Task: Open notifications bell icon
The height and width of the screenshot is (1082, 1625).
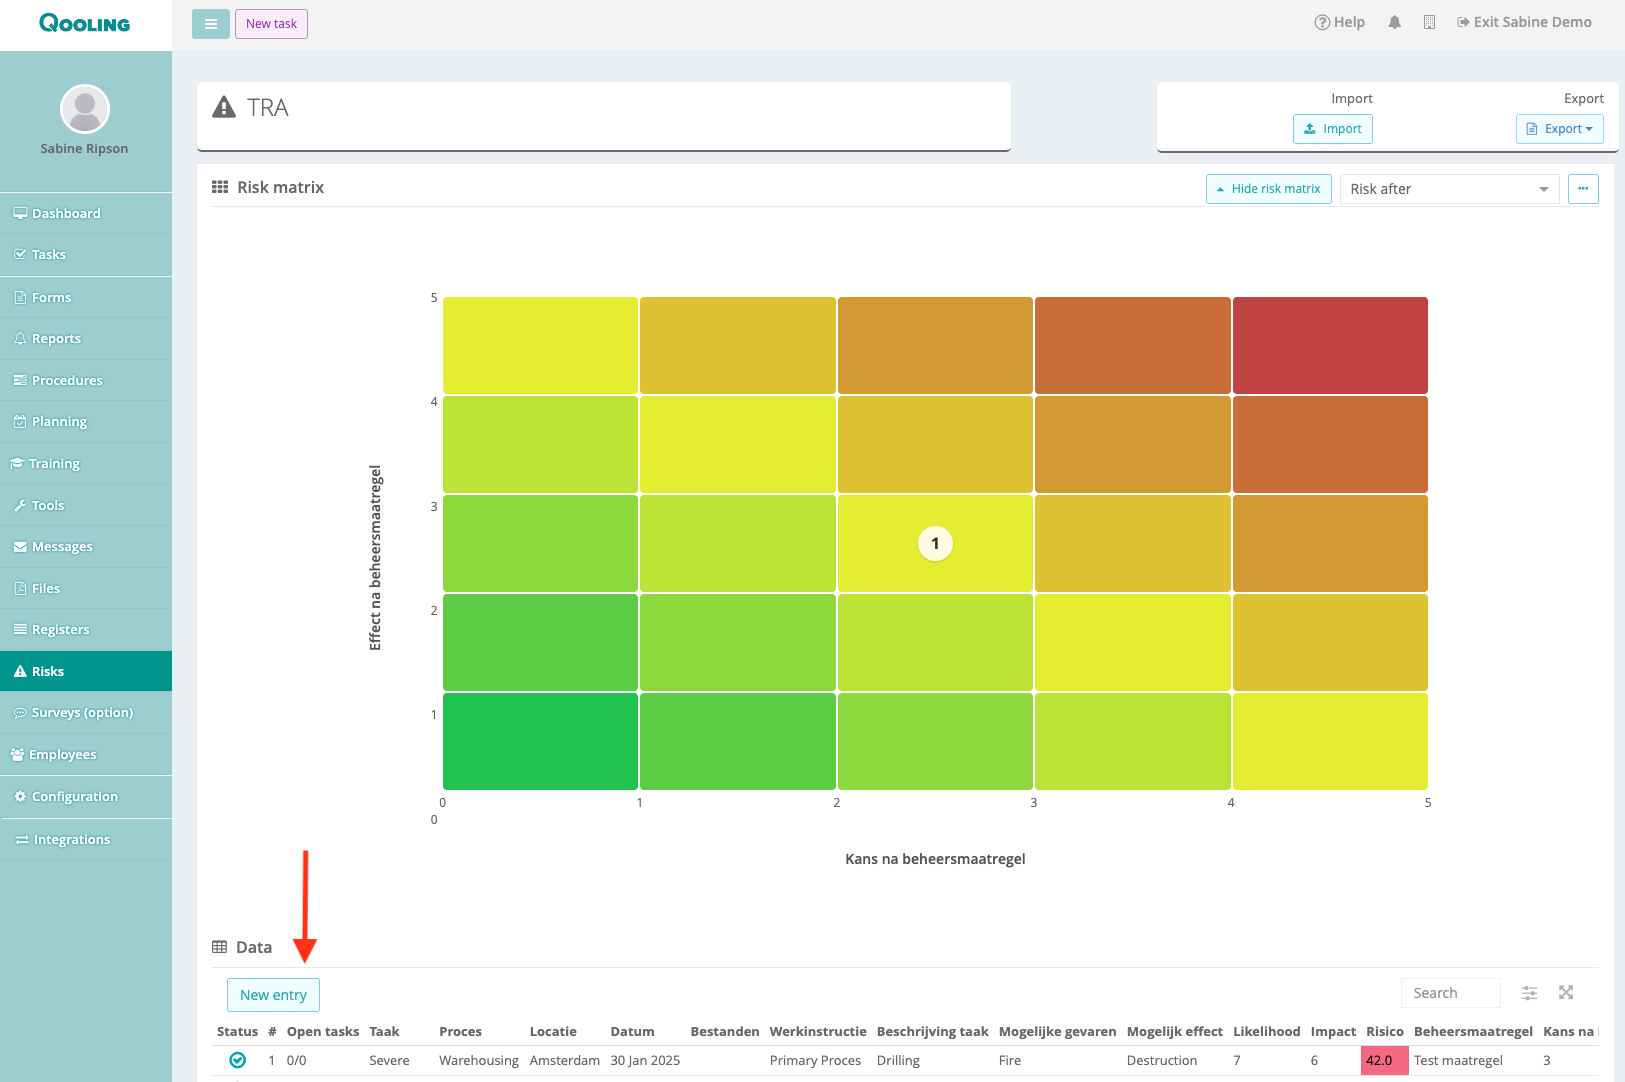Action: 1394,22
